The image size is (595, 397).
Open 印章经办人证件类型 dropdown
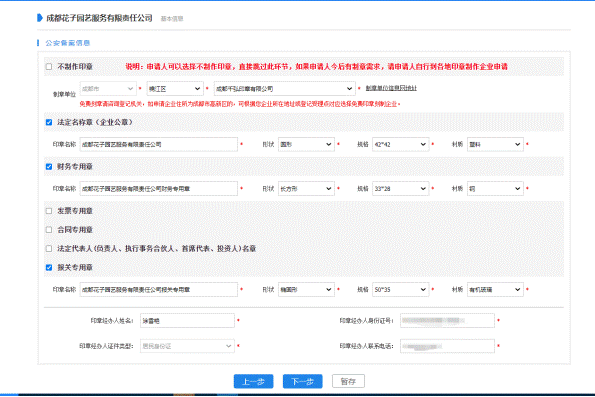187,346
